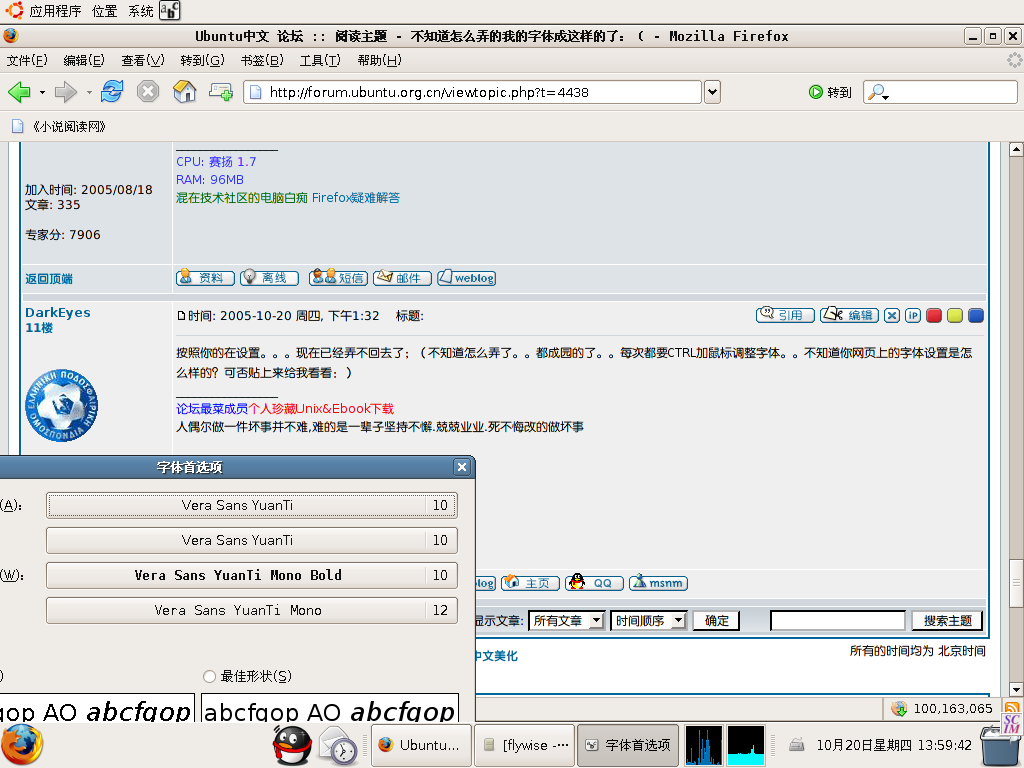
Task: Click the input method icon in top panel
Action: point(170,10)
